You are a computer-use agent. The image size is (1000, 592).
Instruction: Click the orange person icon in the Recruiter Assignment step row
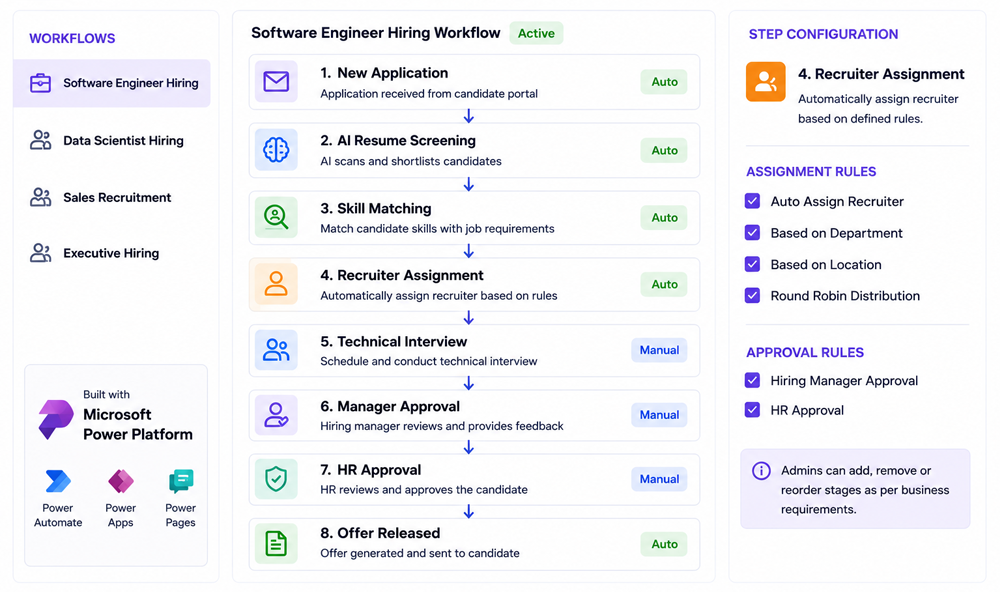point(276,283)
